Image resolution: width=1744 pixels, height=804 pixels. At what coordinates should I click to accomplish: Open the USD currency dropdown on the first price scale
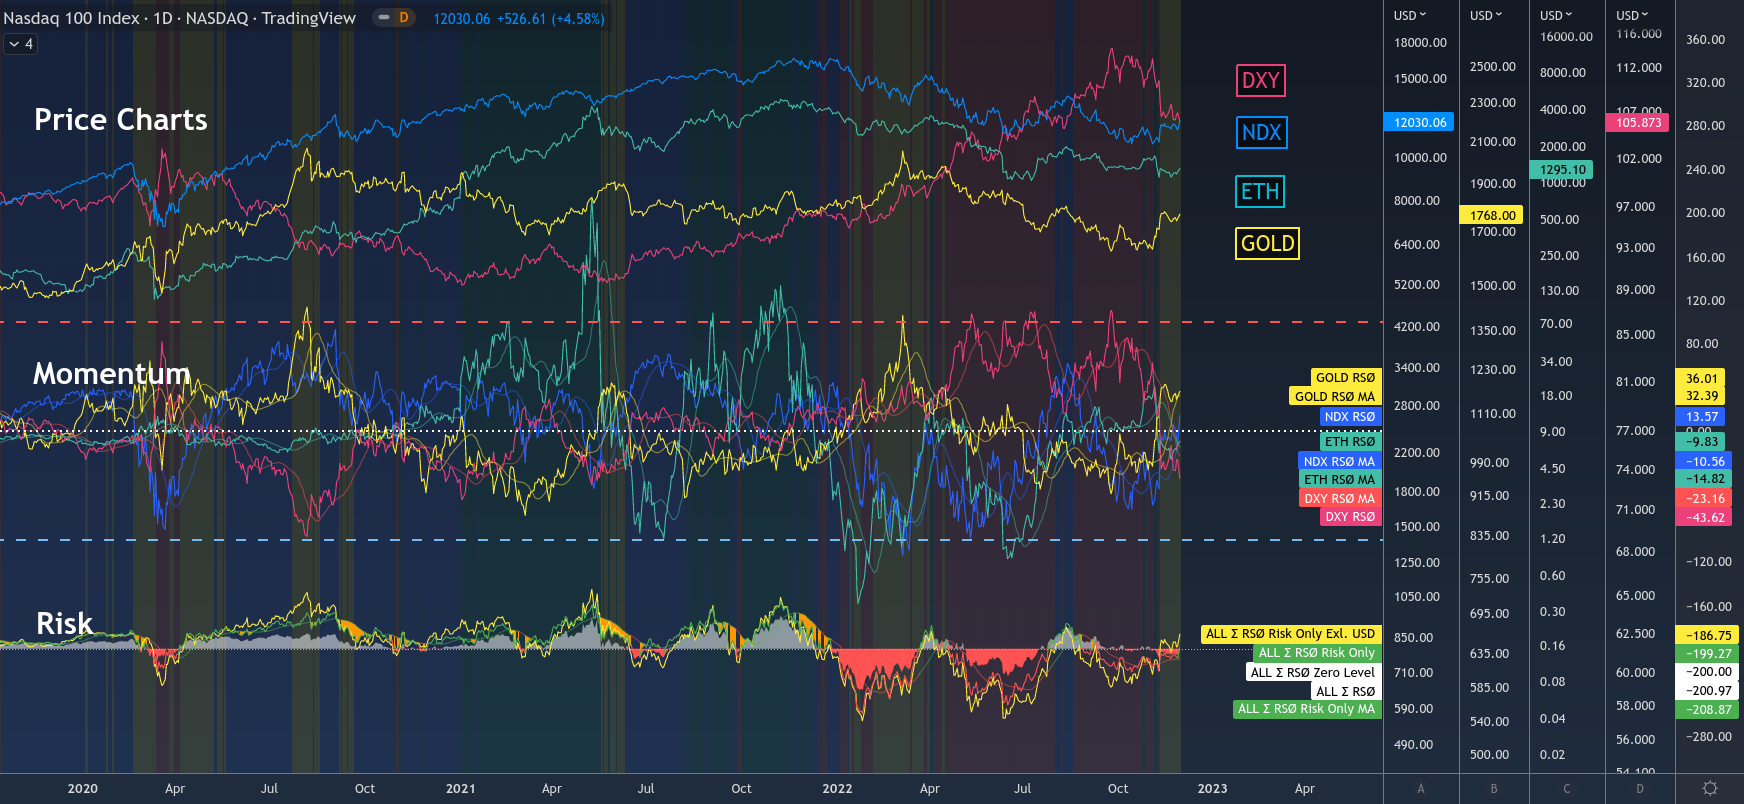pyautogui.click(x=1411, y=15)
